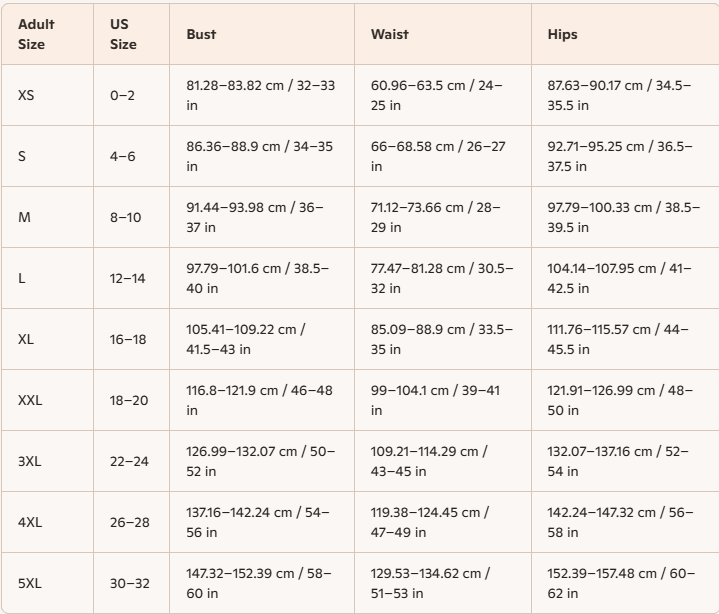Select the M adult size cell
Image resolution: width=719 pixels, height=614 pixels.
point(24,217)
